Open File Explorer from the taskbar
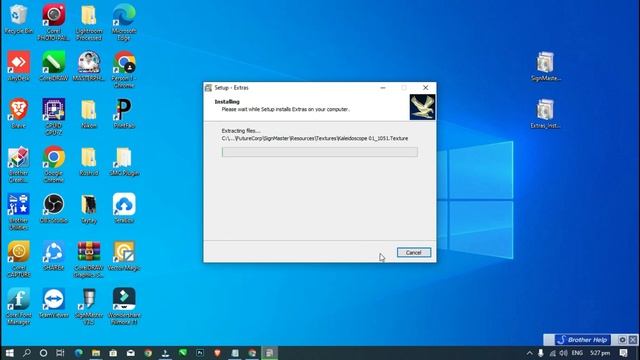 [96, 353]
